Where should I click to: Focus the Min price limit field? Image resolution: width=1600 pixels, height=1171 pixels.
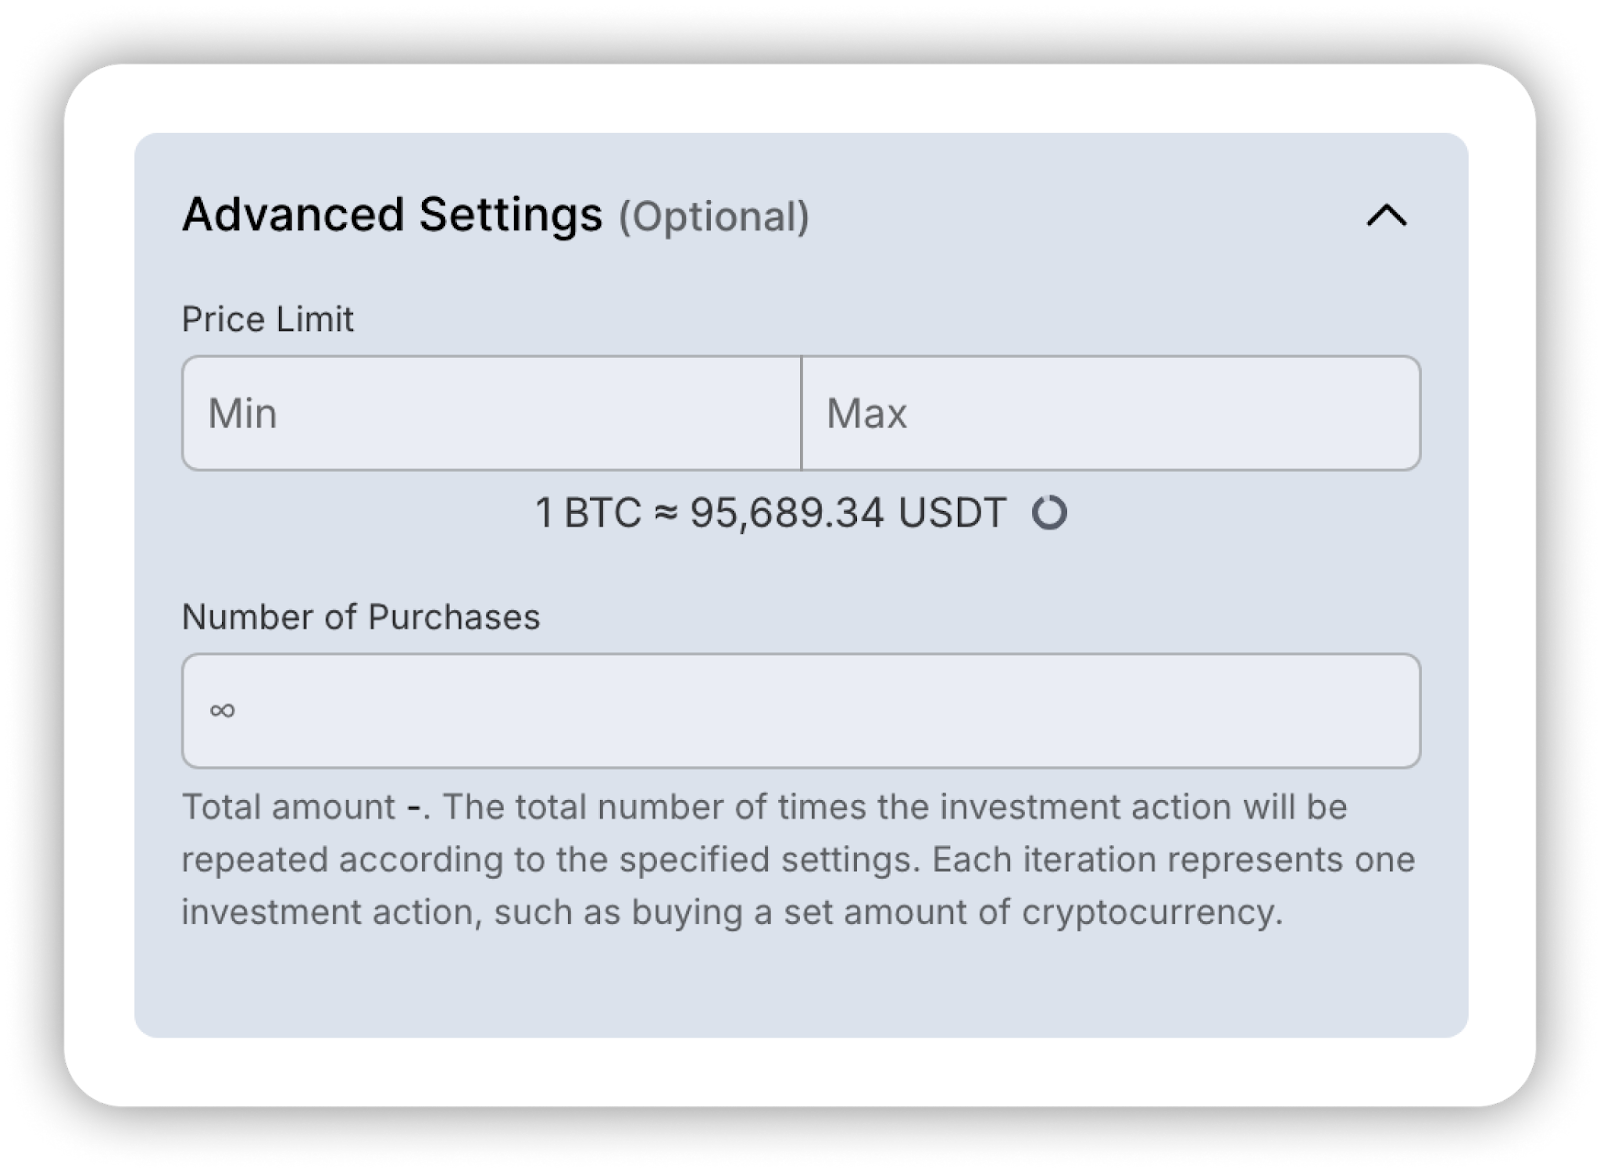point(491,413)
